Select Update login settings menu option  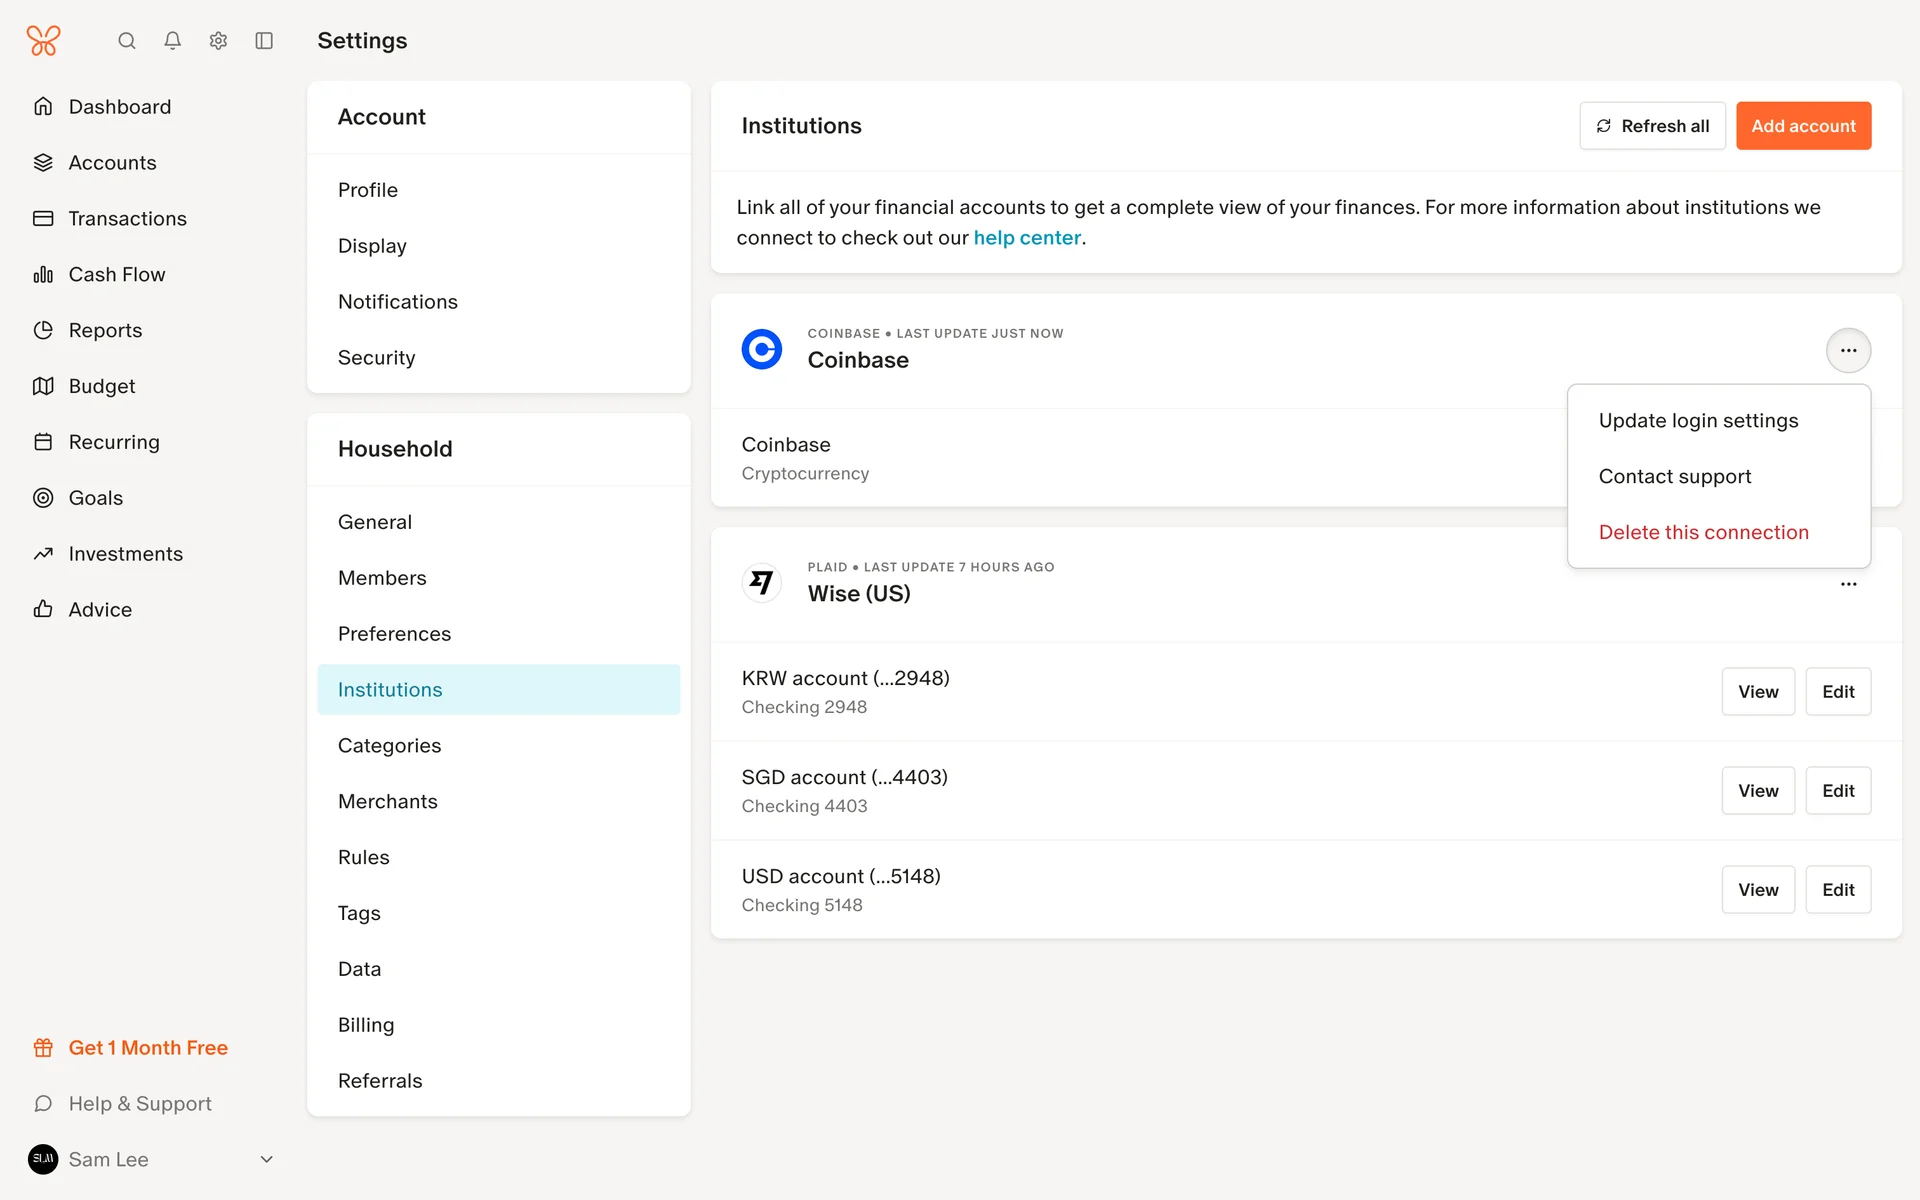point(1698,421)
